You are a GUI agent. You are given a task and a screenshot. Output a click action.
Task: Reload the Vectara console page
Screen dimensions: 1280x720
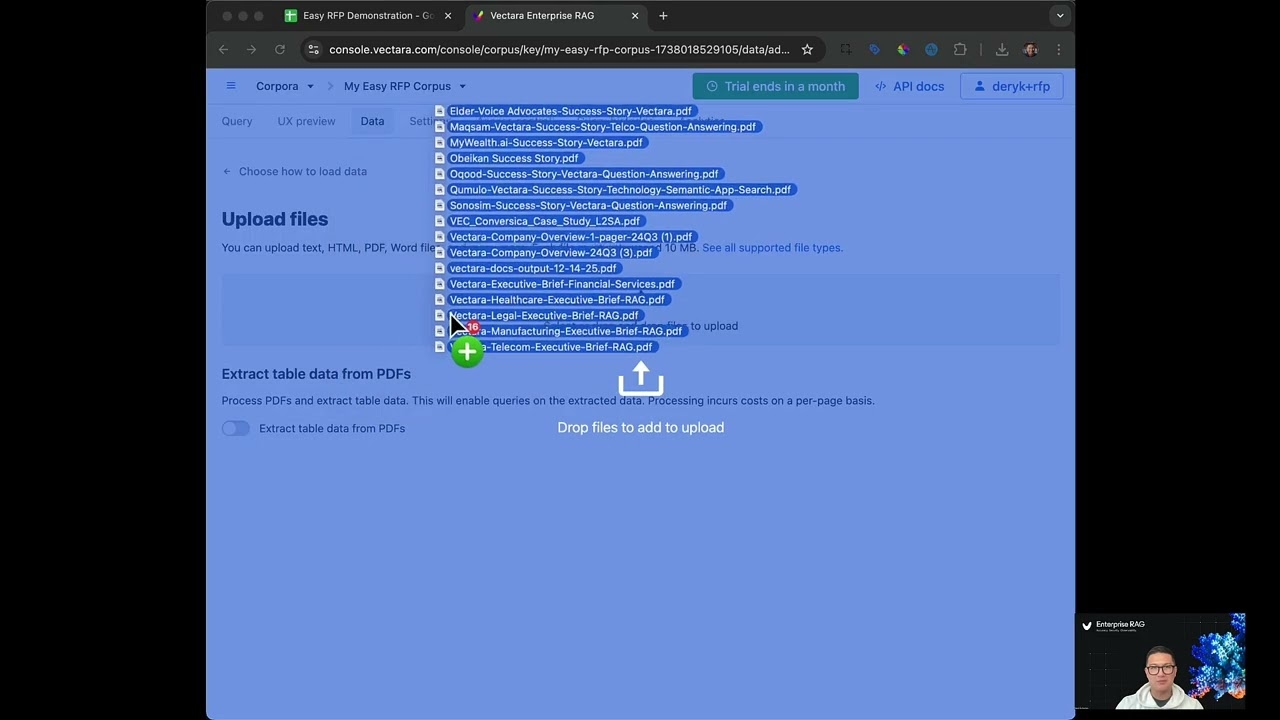tap(280, 49)
